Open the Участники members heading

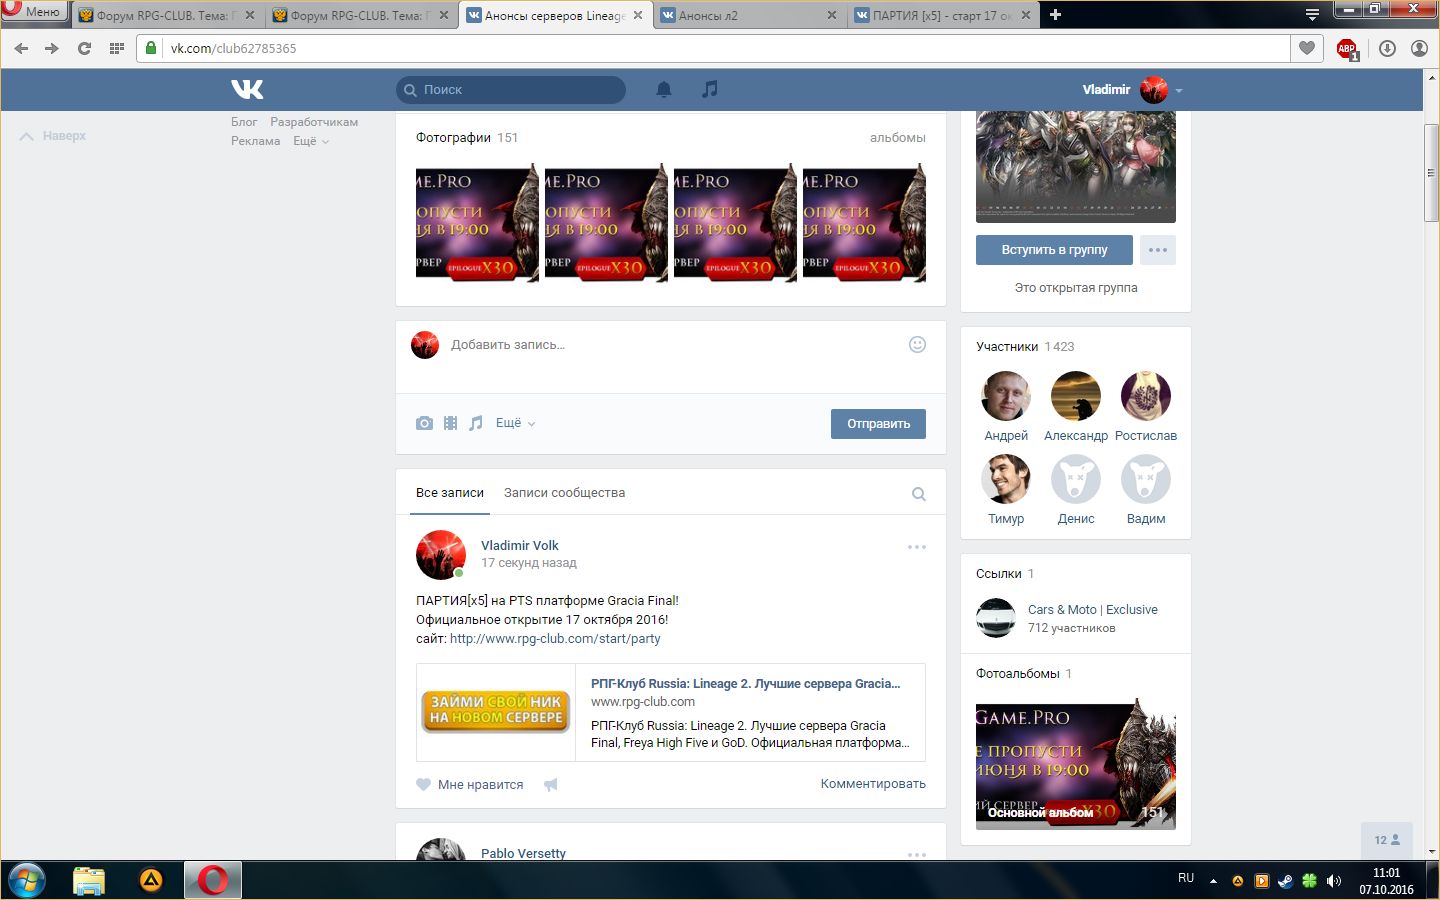coord(1010,346)
